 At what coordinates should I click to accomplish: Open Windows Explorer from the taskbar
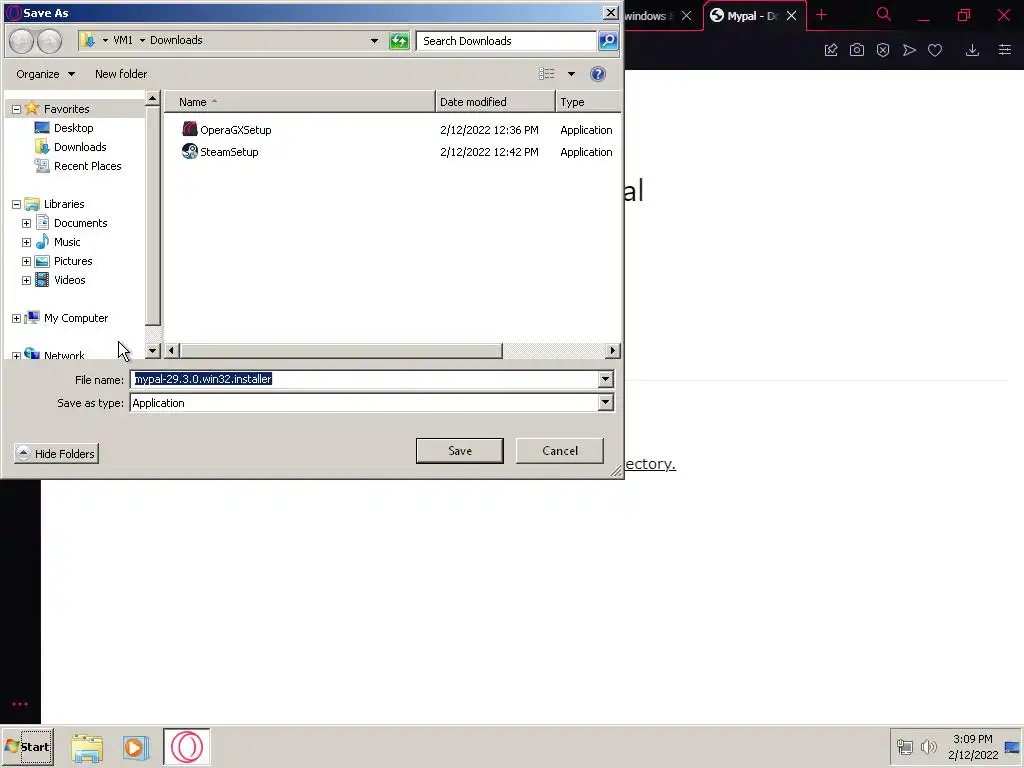(x=87, y=747)
